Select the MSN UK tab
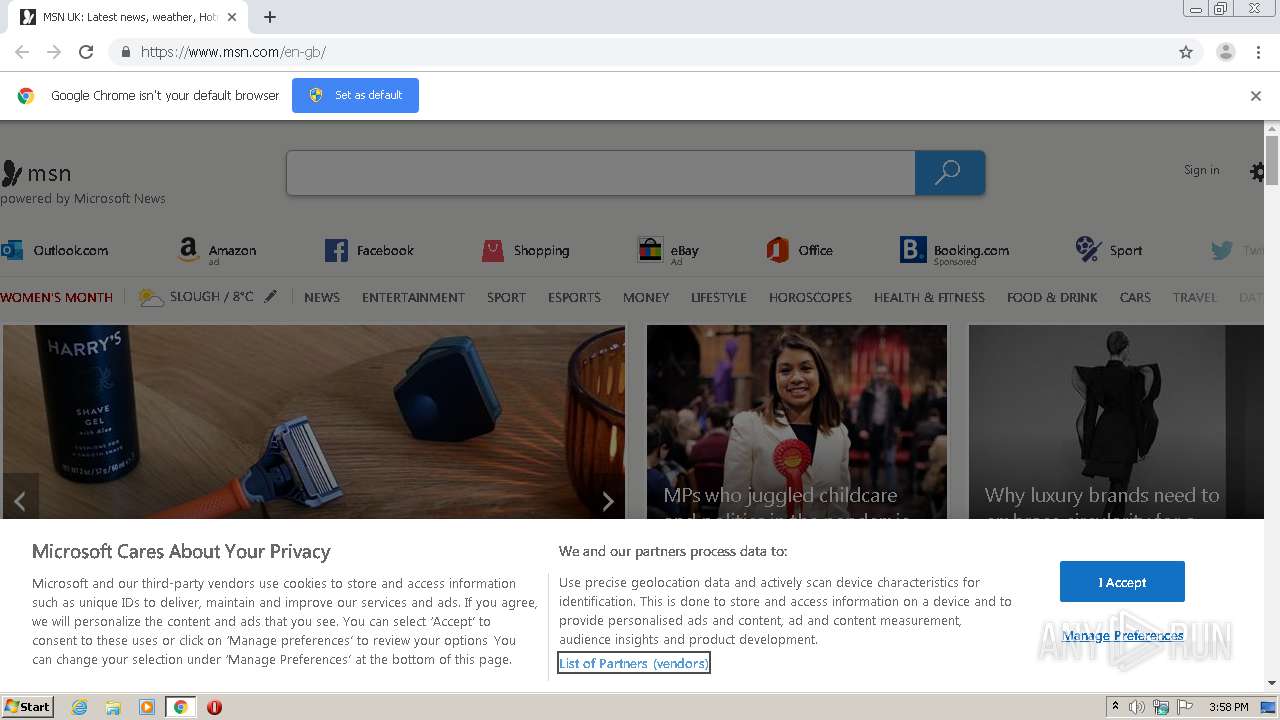 point(128,17)
